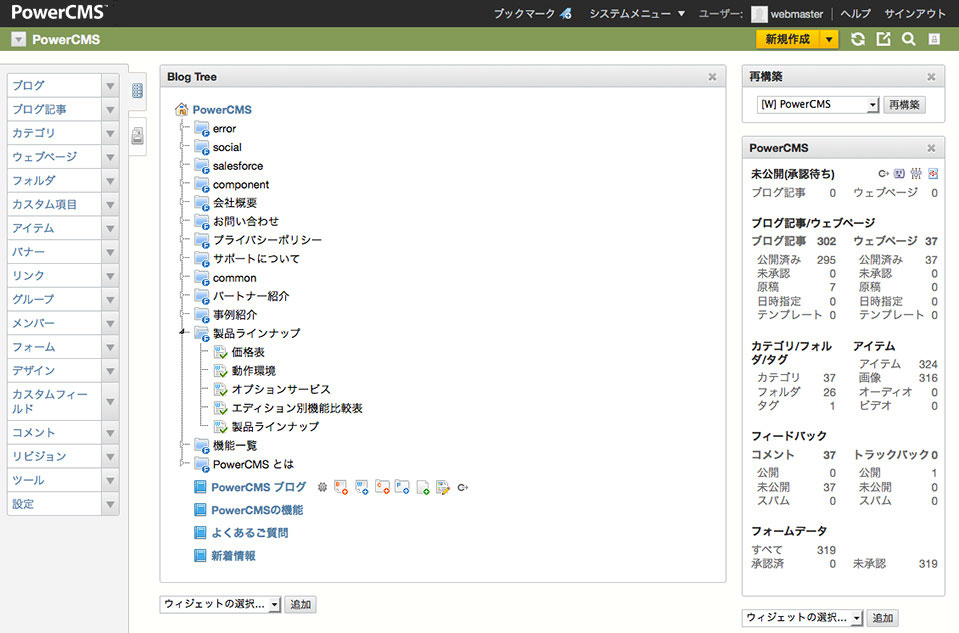Create new blog entry icon in PowerCMS ブログ row
Screen dimensions: 959x633
click(341, 487)
